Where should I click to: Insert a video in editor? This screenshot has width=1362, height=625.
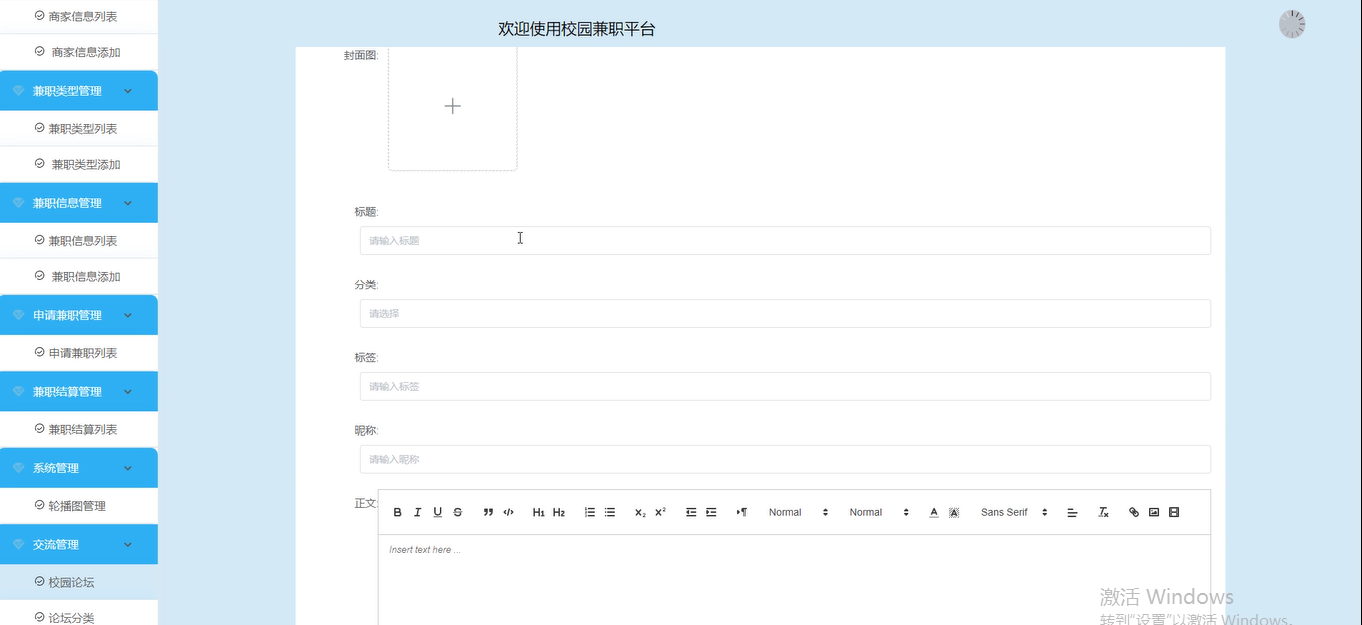point(1174,512)
